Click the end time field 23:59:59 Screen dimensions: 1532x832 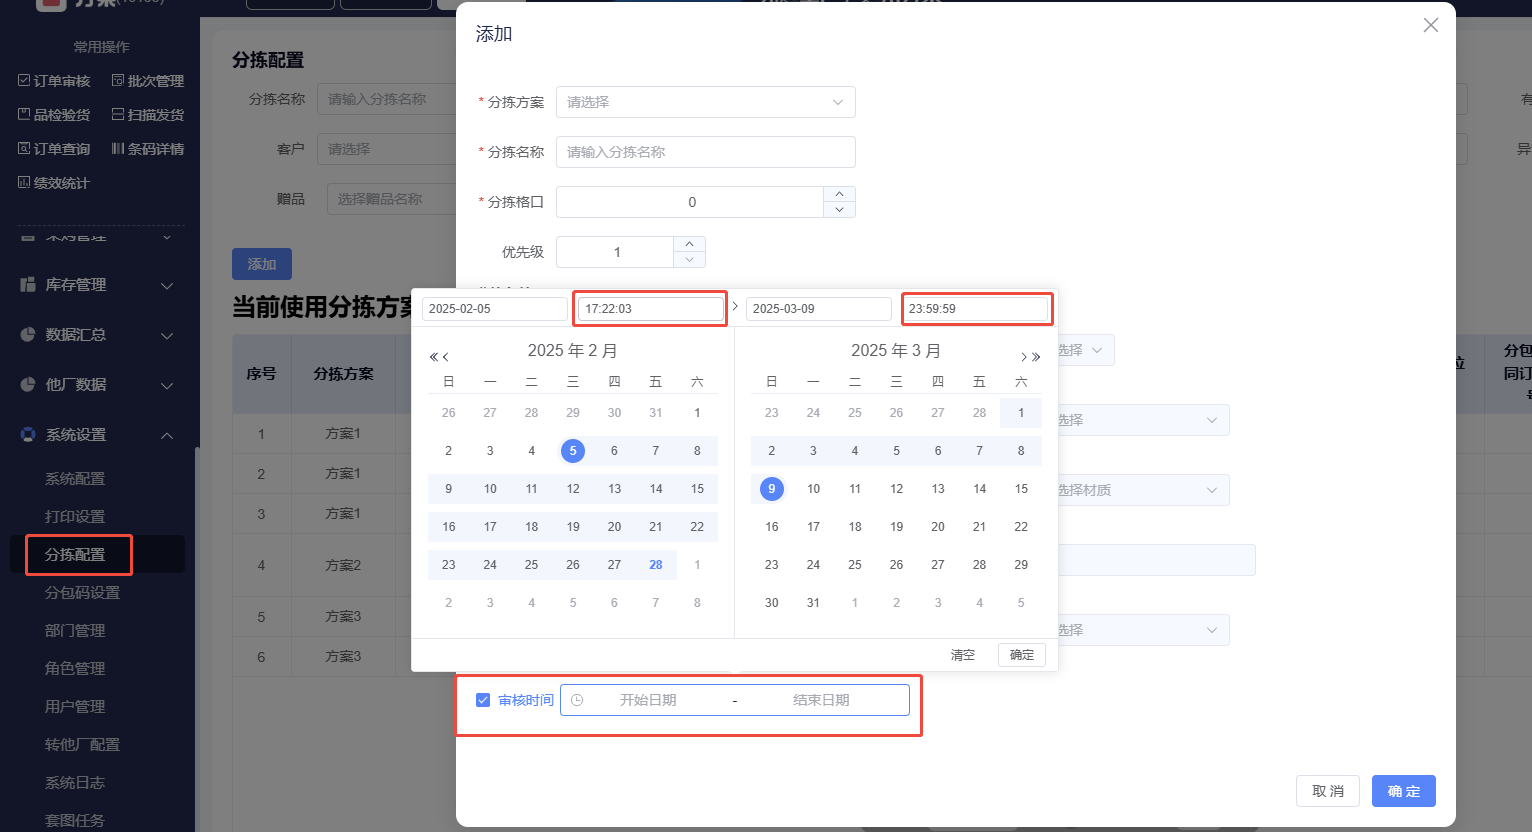pos(975,309)
